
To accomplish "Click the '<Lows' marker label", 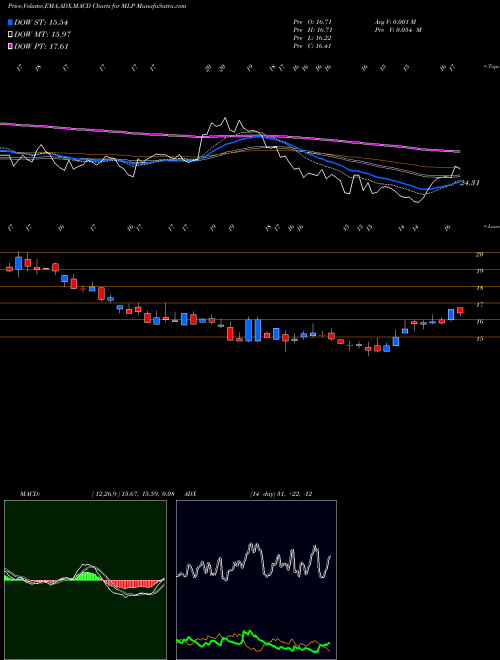I will pyautogui.click(x=491, y=226).
